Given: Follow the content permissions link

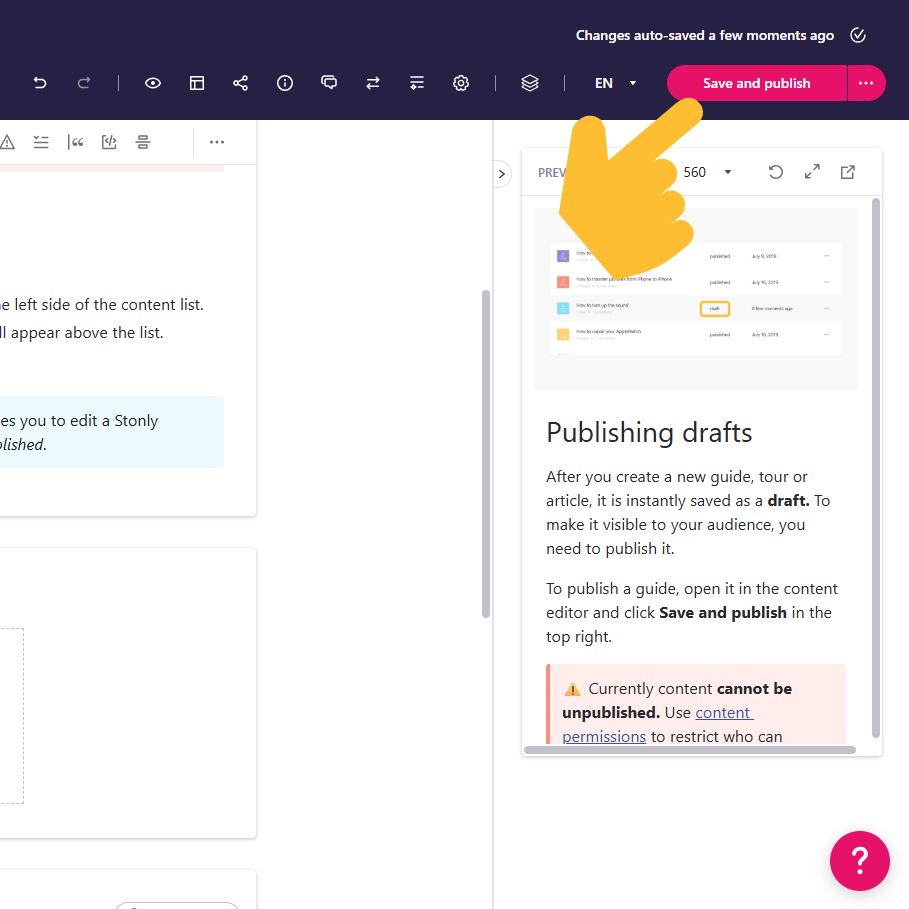Looking at the screenshot, I should pos(658,725).
